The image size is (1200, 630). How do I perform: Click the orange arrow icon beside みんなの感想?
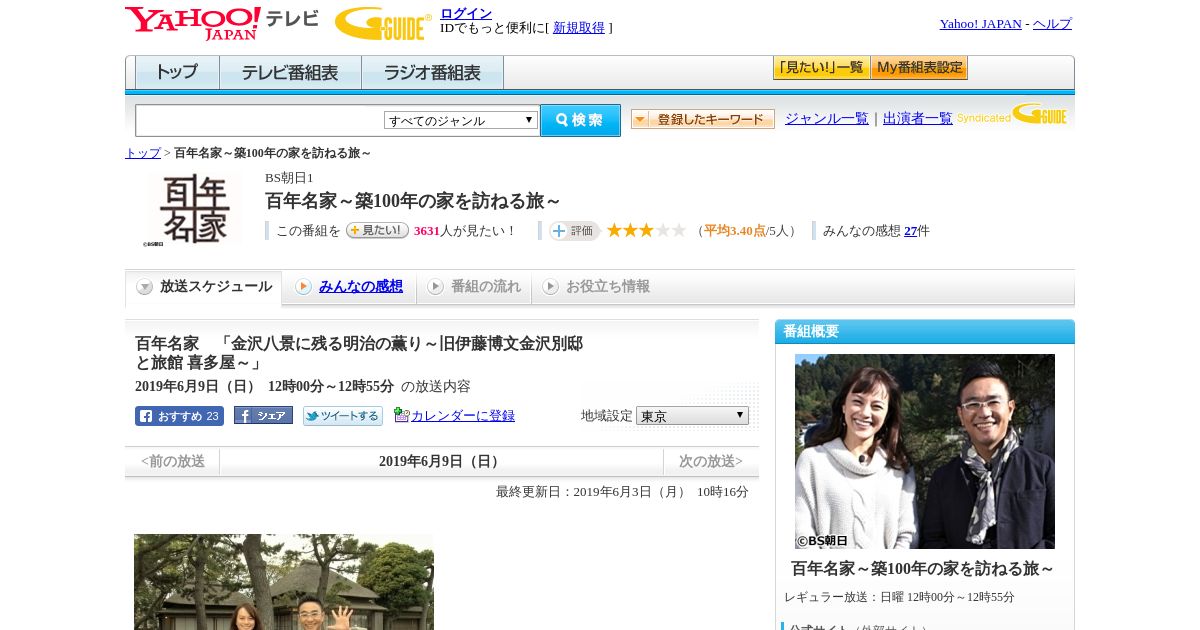tap(303, 287)
